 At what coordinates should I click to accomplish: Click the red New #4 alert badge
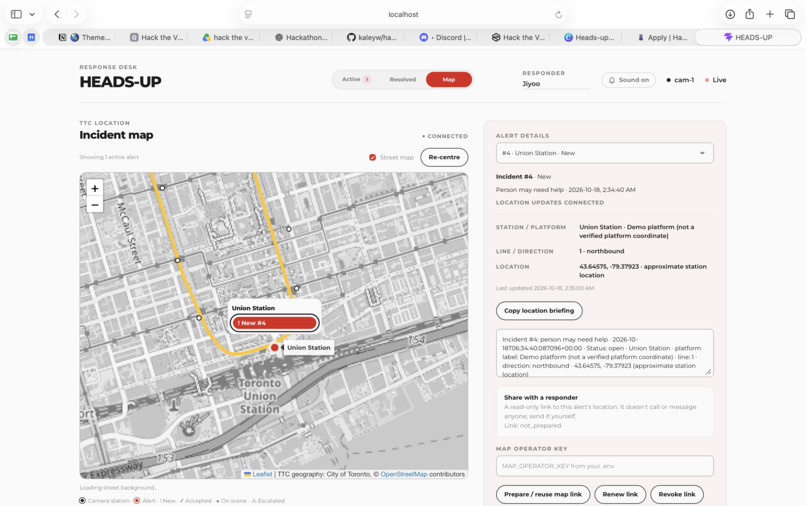click(x=274, y=323)
